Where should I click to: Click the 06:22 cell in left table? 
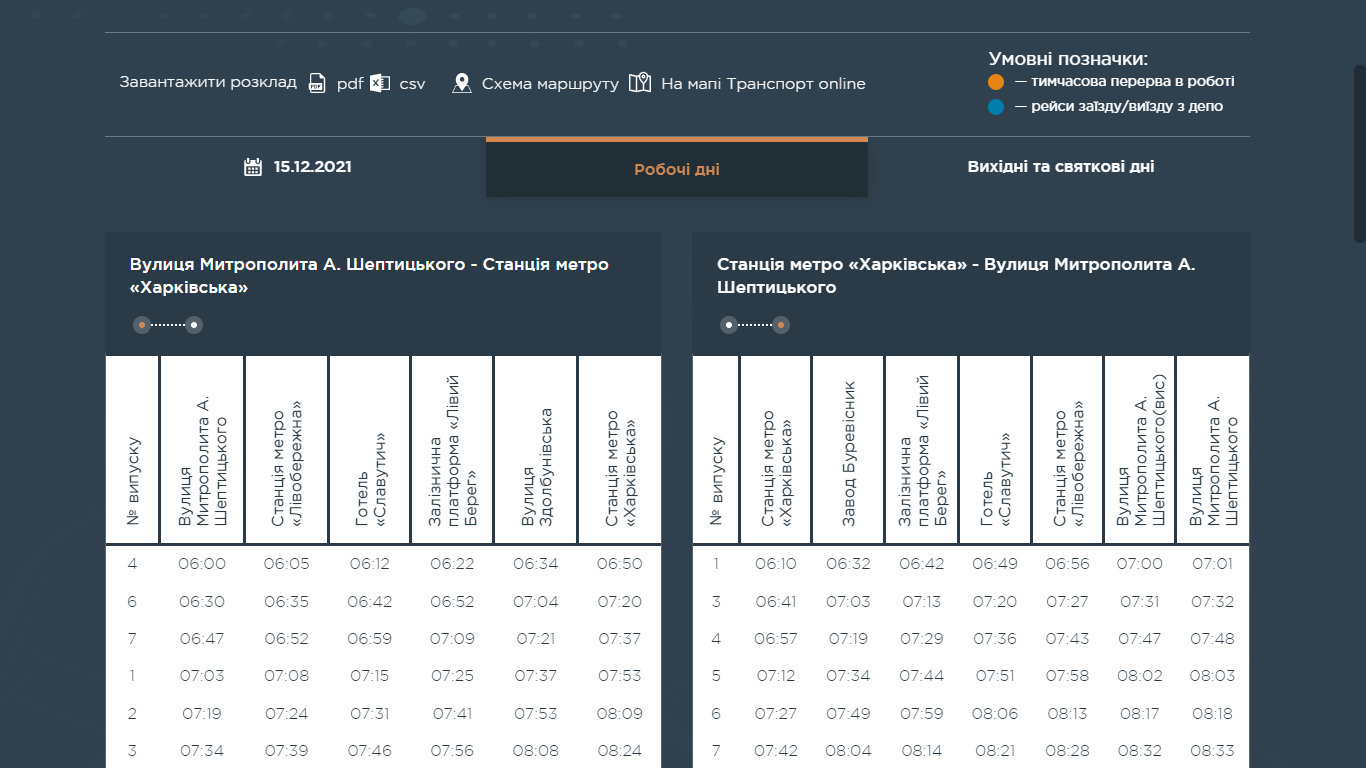coord(452,564)
